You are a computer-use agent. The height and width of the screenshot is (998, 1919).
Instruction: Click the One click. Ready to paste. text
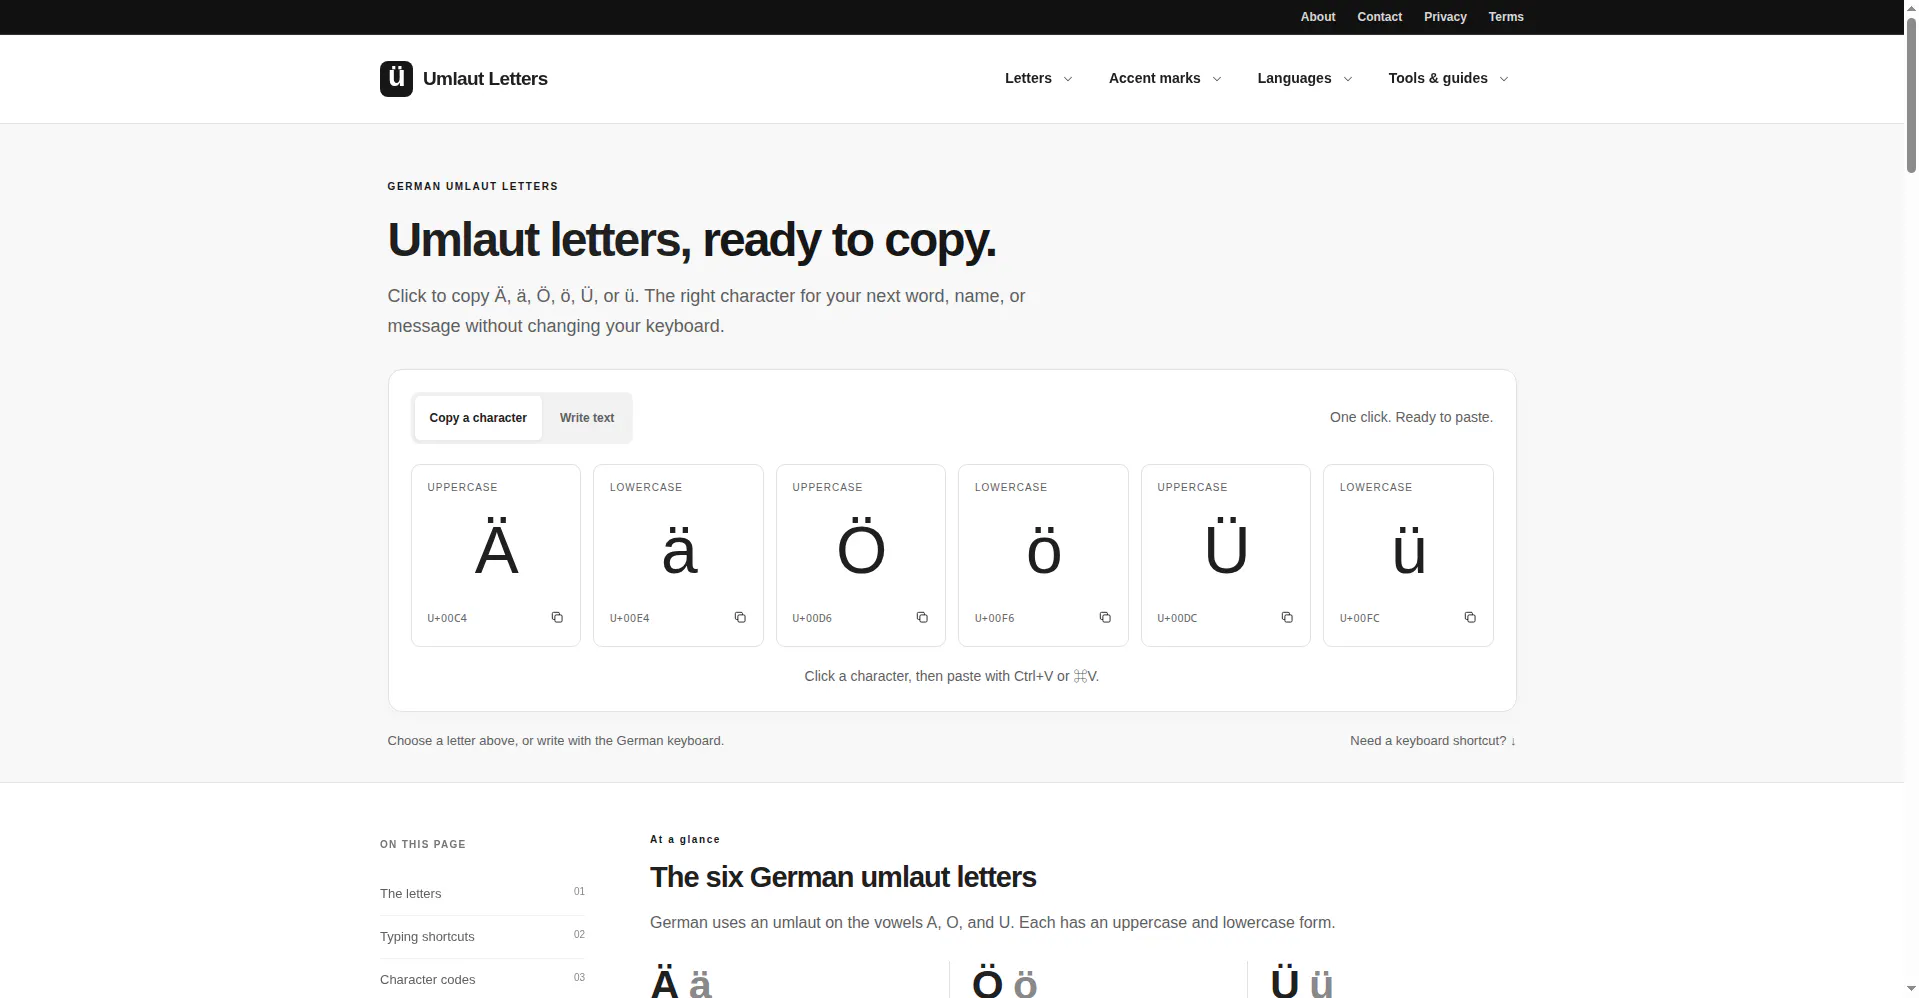point(1411,417)
